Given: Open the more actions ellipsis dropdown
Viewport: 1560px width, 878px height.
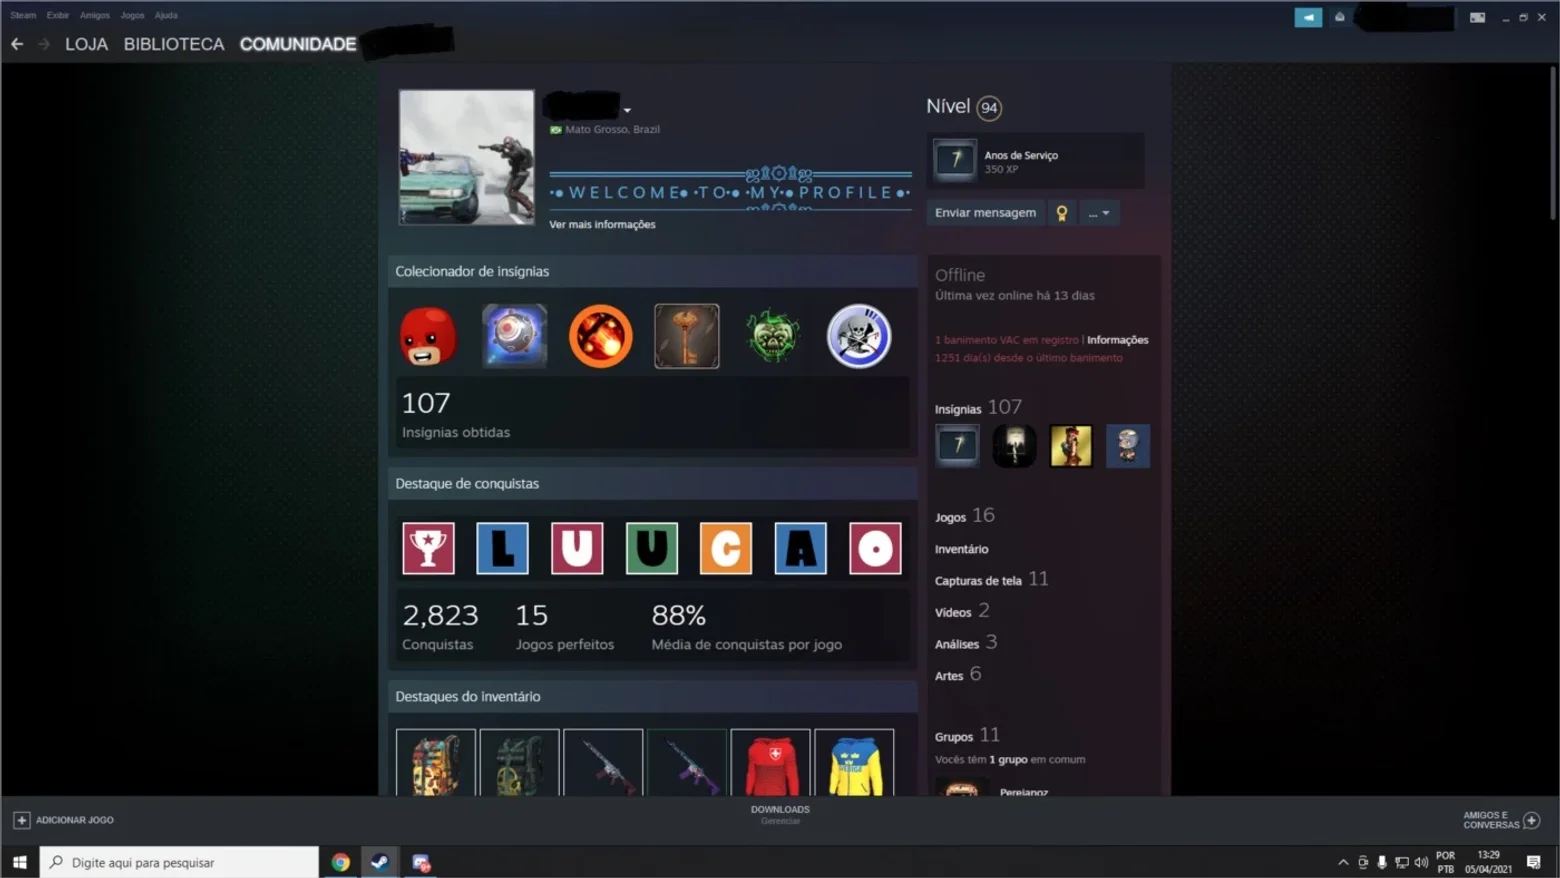Looking at the screenshot, I should [1099, 213].
